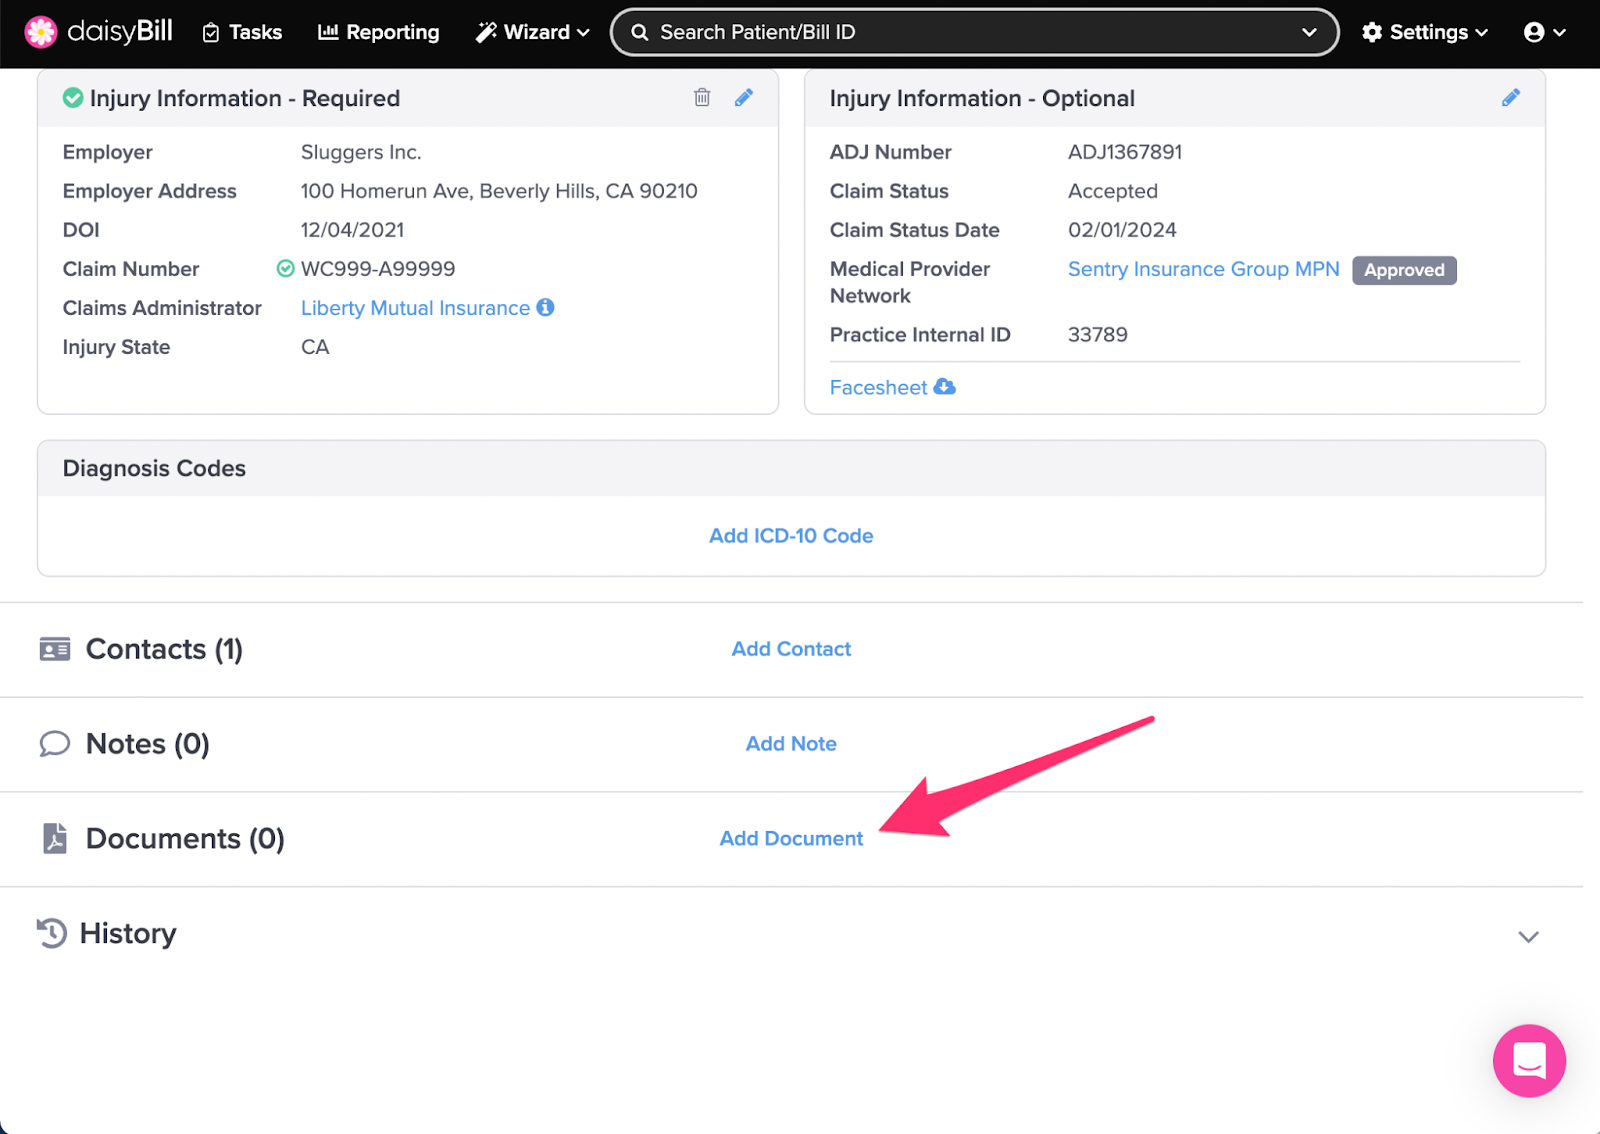The width and height of the screenshot is (1600, 1134).
Task: Click the Reporting chart icon
Action: point(328,32)
